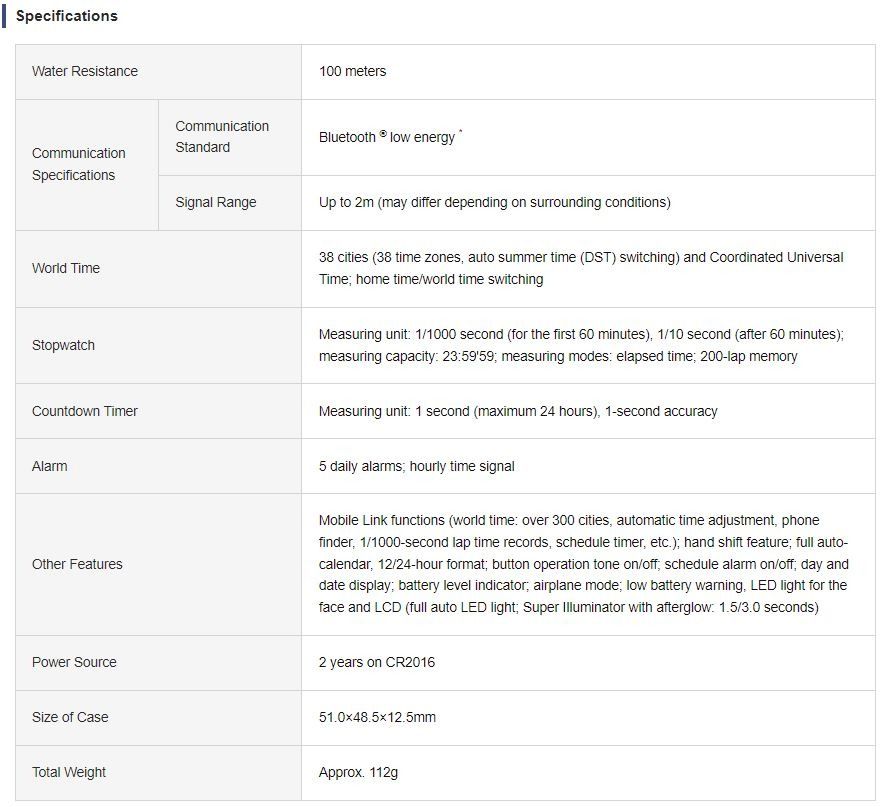Click the World Time row label
This screenshot has width=881, height=807.
tap(66, 268)
